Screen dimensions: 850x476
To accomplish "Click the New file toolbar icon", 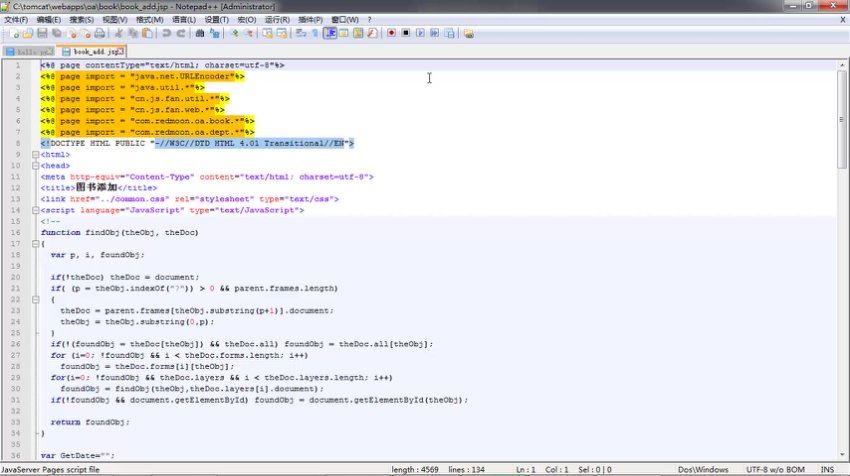I will click(x=8, y=33).
